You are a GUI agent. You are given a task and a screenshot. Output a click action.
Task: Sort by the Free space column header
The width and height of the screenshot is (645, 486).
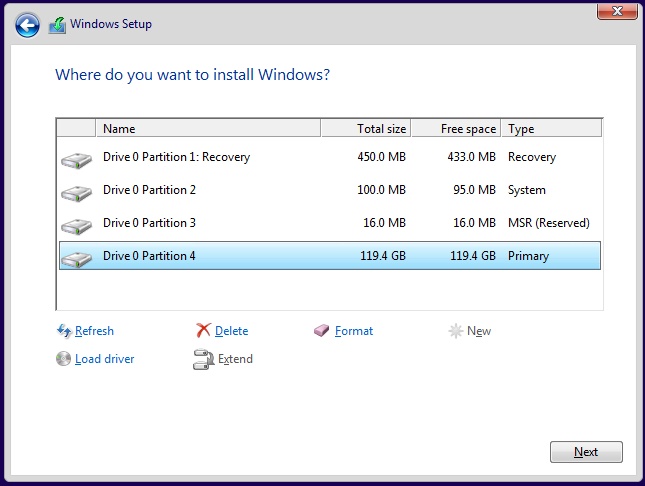click(456, 128)
